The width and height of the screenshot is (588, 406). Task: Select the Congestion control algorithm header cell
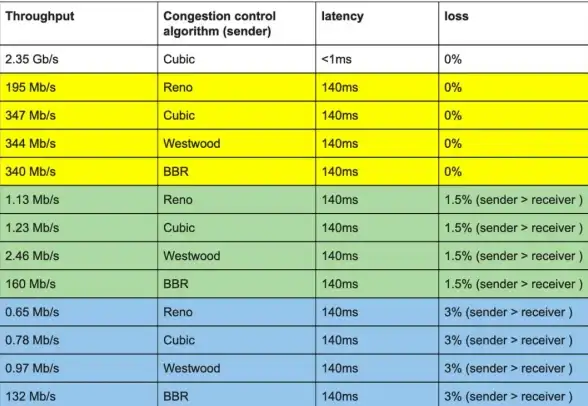(237, 23)
